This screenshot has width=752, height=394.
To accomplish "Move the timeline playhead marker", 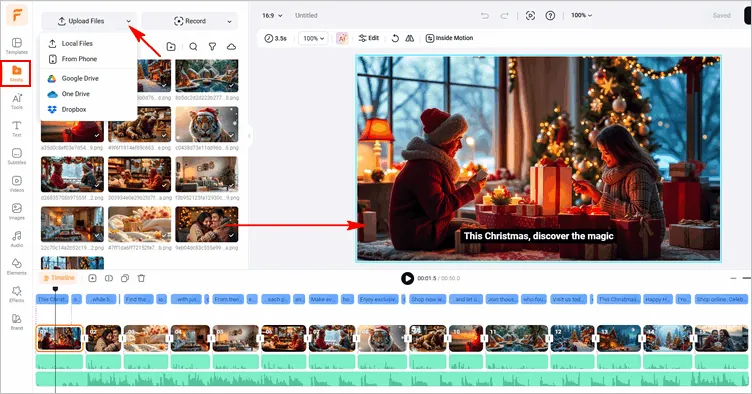I will [x=55, y=289].
